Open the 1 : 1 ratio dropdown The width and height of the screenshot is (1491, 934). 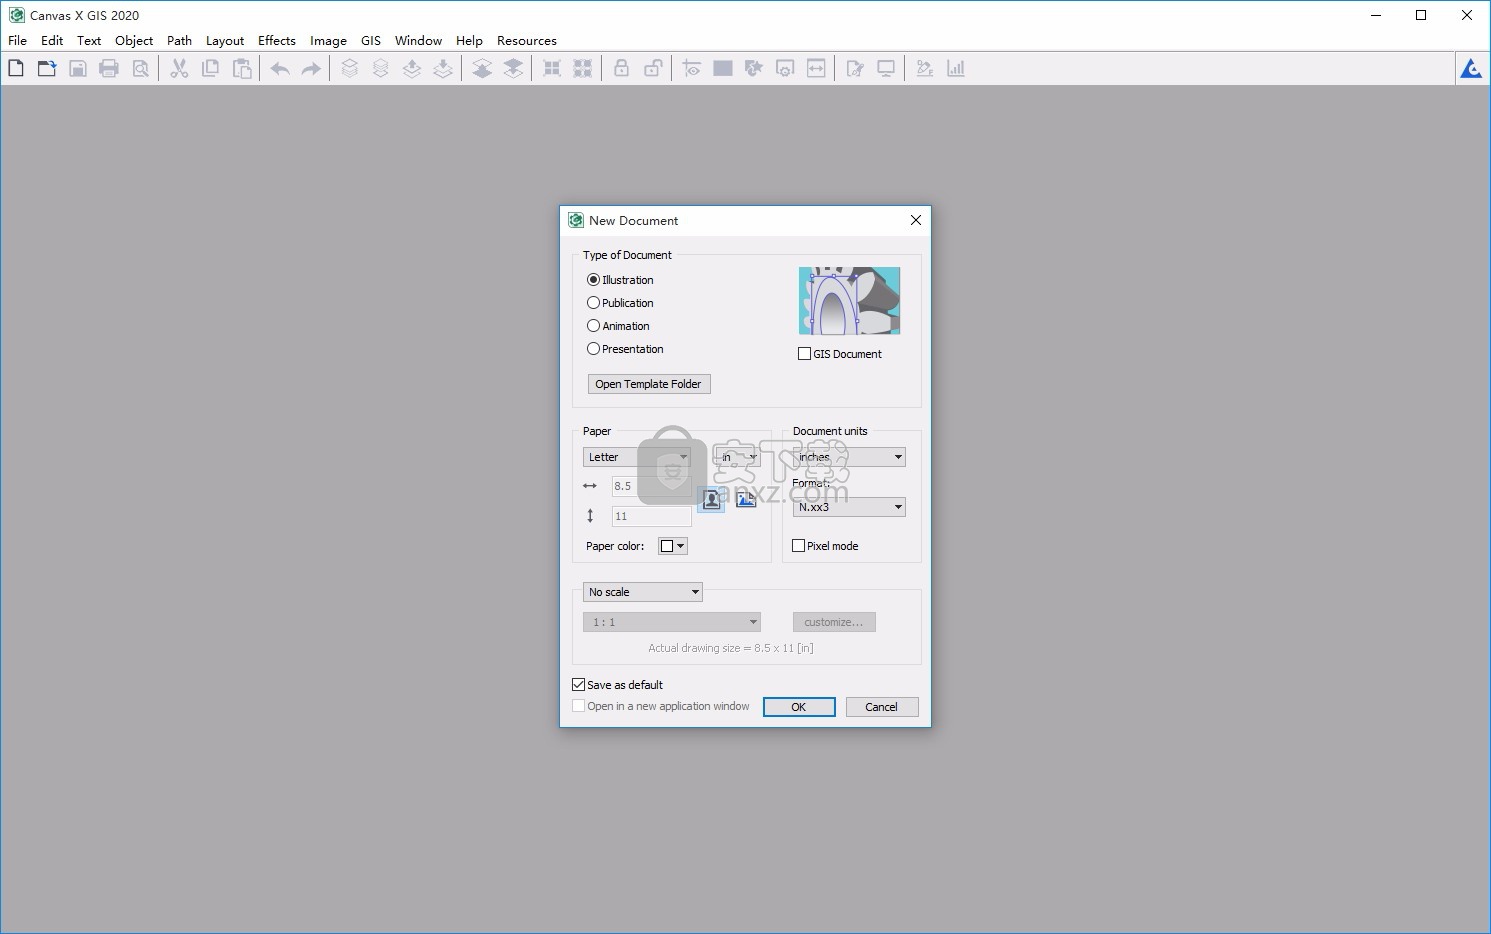pos(672,622)
